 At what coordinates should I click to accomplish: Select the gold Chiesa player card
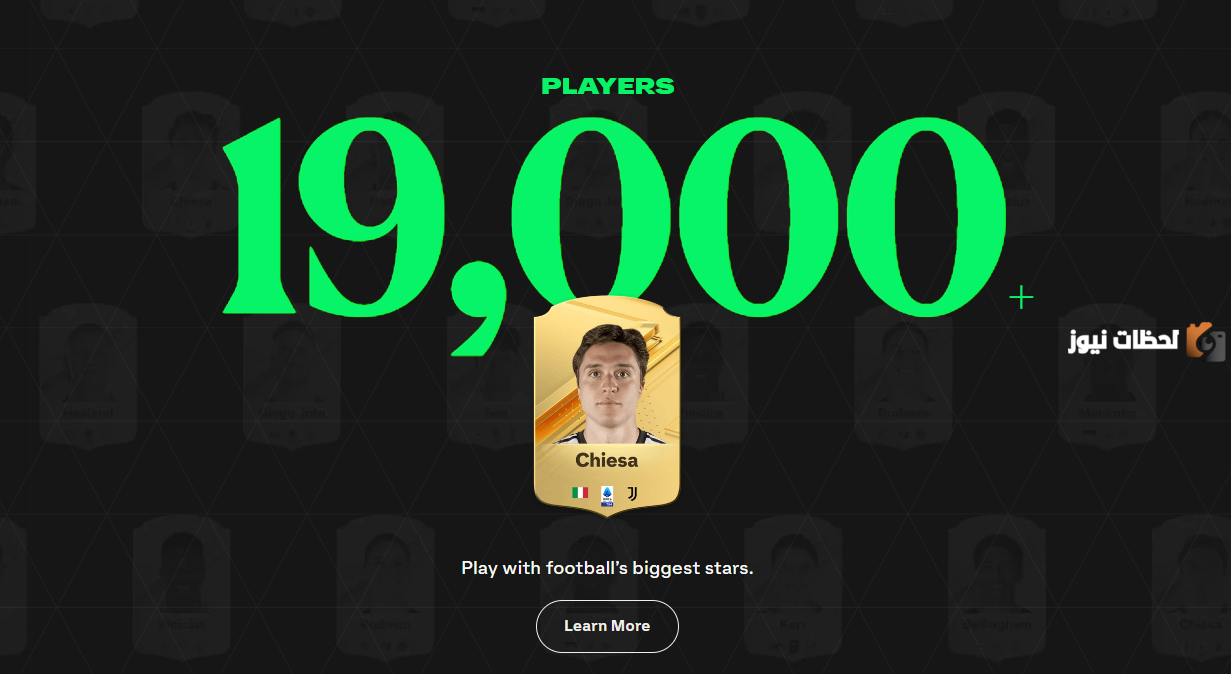[x=607, y=405]
